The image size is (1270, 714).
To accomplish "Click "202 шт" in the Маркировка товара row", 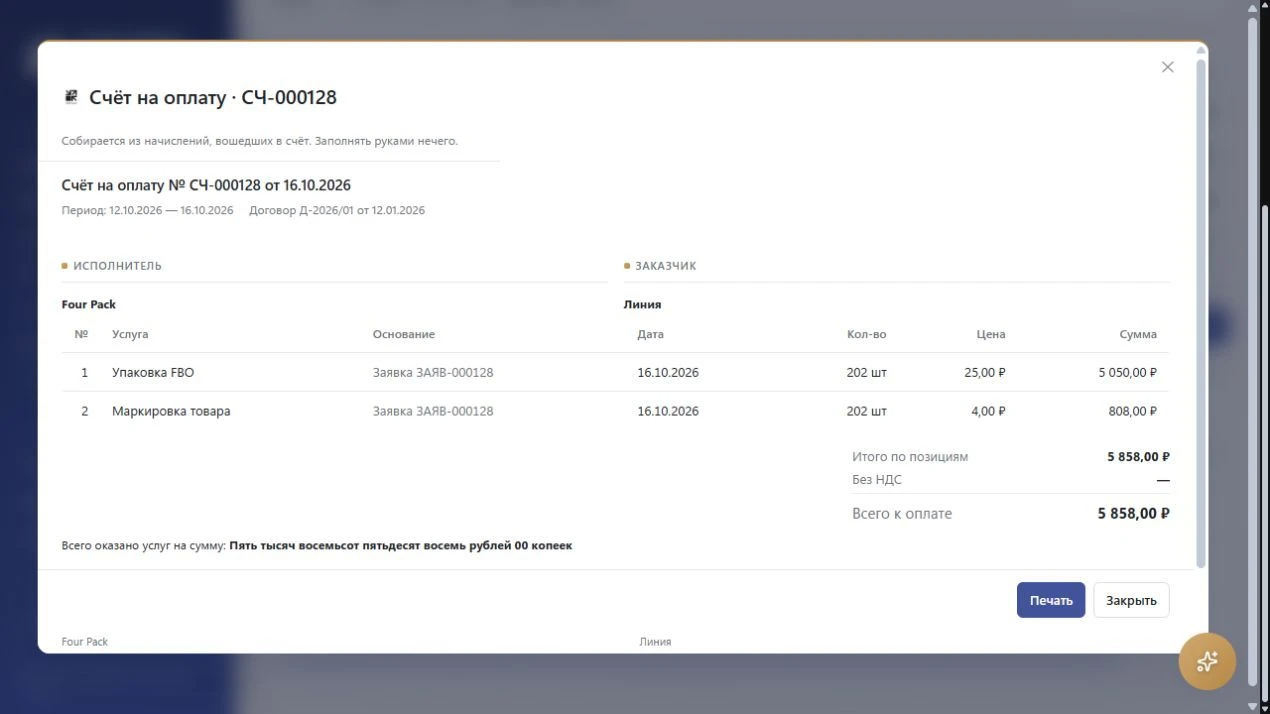I will [x=866, y=411].
